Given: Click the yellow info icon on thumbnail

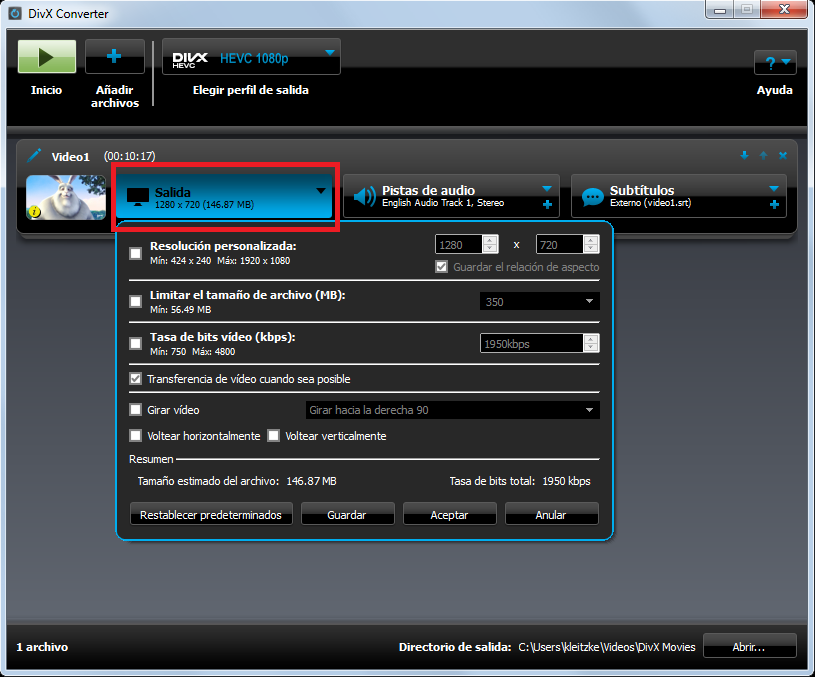Looking at the screenshot, I should [35, 211].
